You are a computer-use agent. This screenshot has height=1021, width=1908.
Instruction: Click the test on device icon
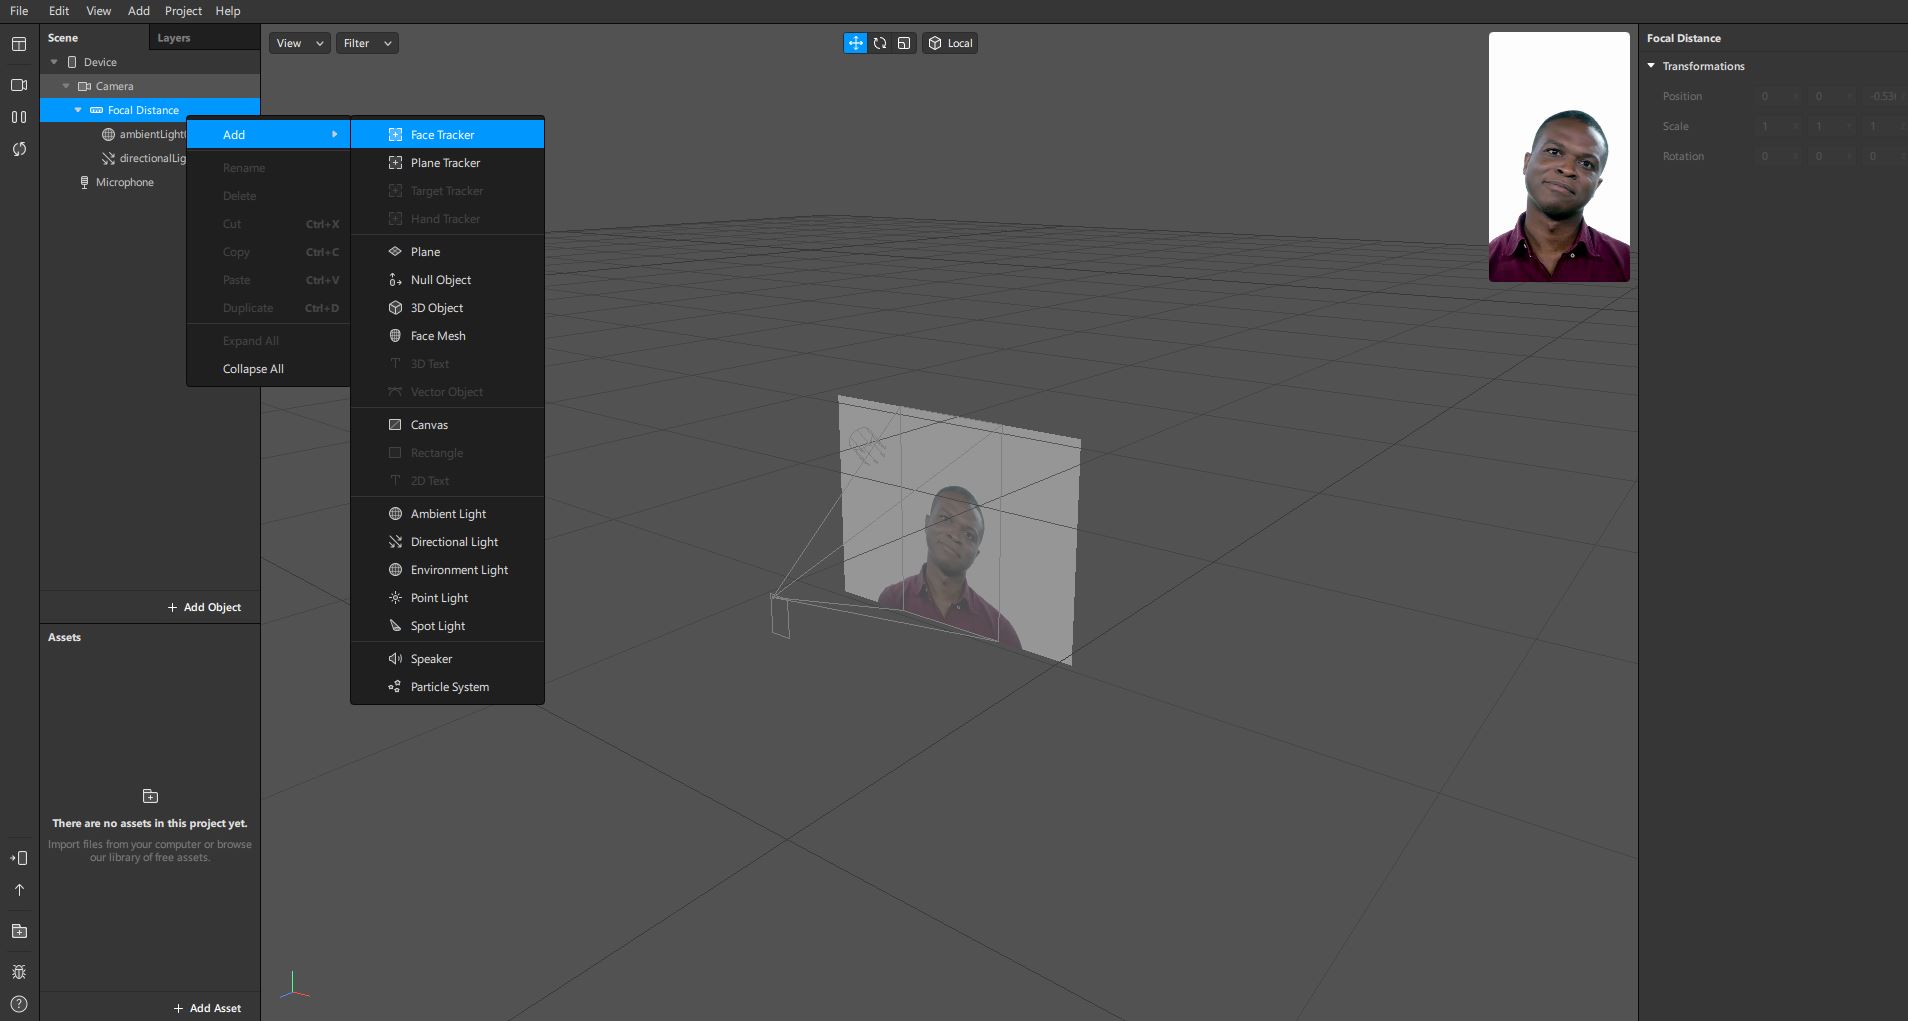19,858
